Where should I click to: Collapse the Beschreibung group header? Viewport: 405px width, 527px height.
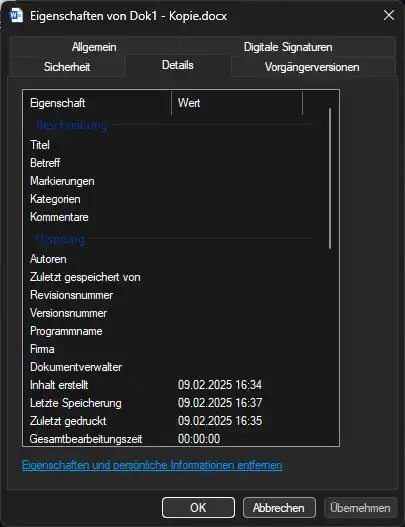(x=72, y=125)
